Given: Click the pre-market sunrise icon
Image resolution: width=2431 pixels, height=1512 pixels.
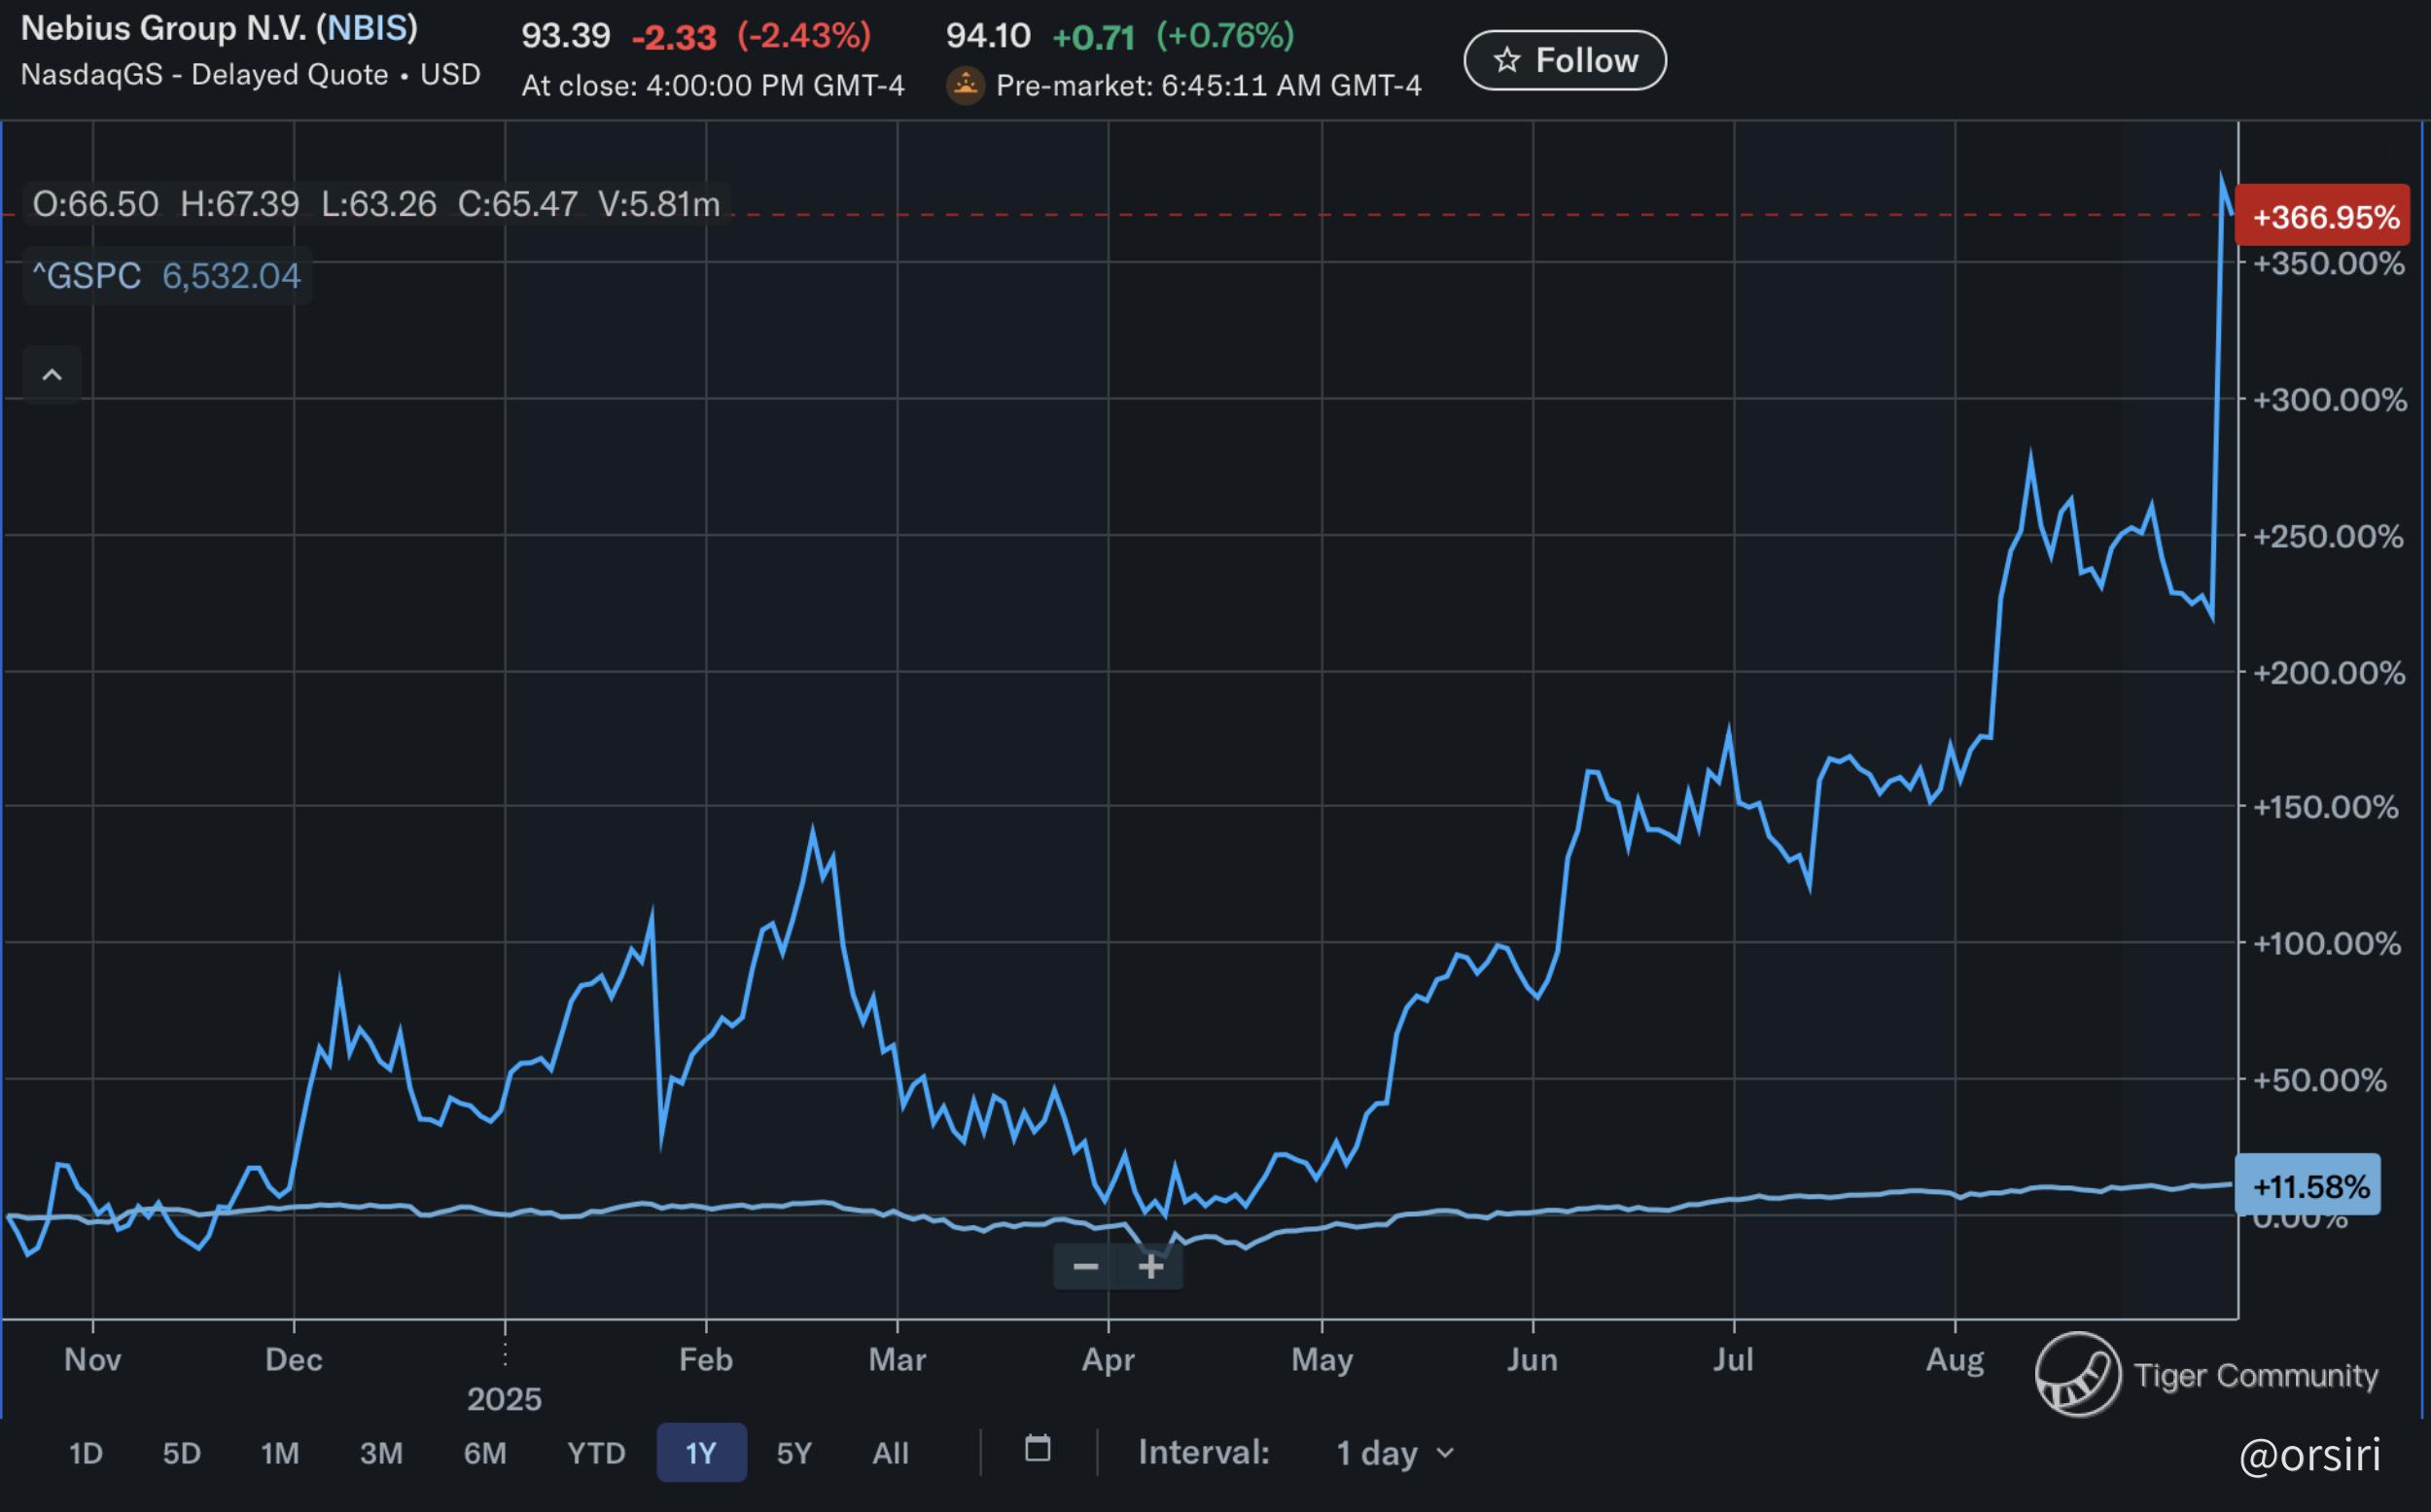Looking at the screenshot, I should pyautogui.click(x=965, y=85).
